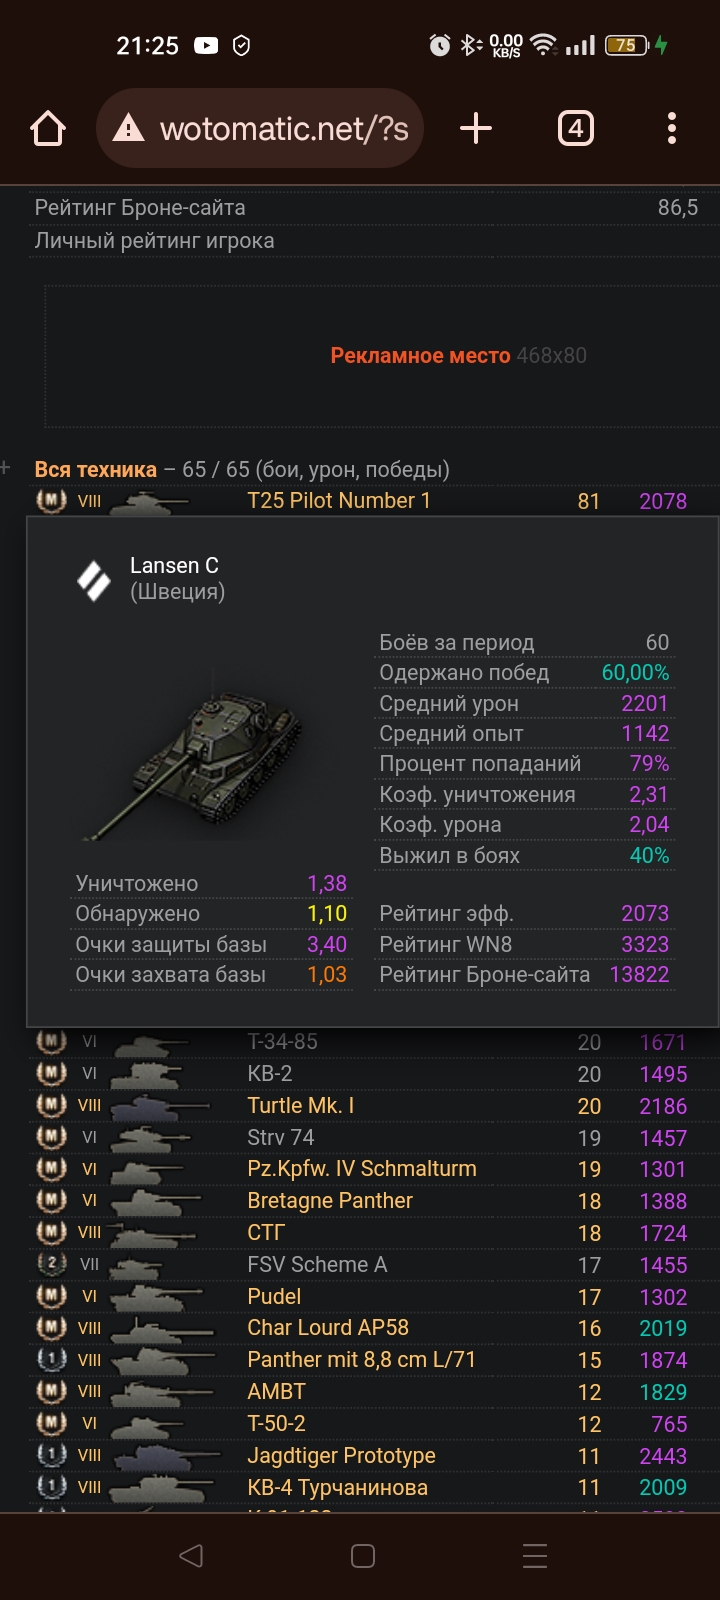The width and height of the screenshot is (720, 1600).
Task: Tap the mastery badge beside FSV Scheme A
Action: (51, 1265)
